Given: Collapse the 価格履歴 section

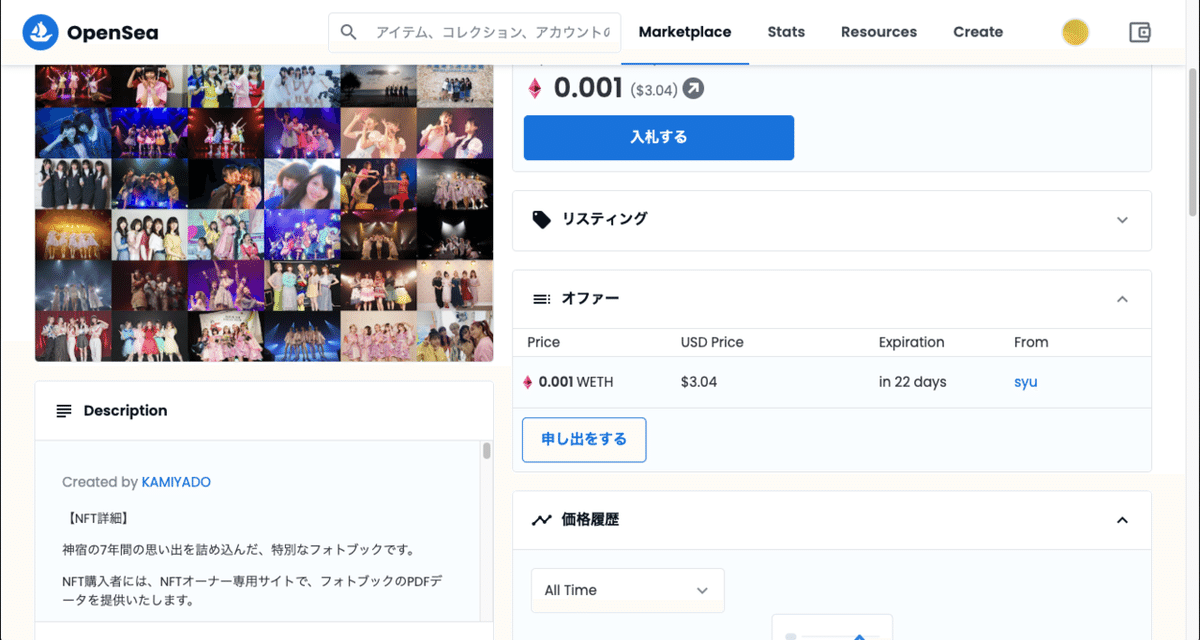Looking at the screenshot, I should 1122,519.
